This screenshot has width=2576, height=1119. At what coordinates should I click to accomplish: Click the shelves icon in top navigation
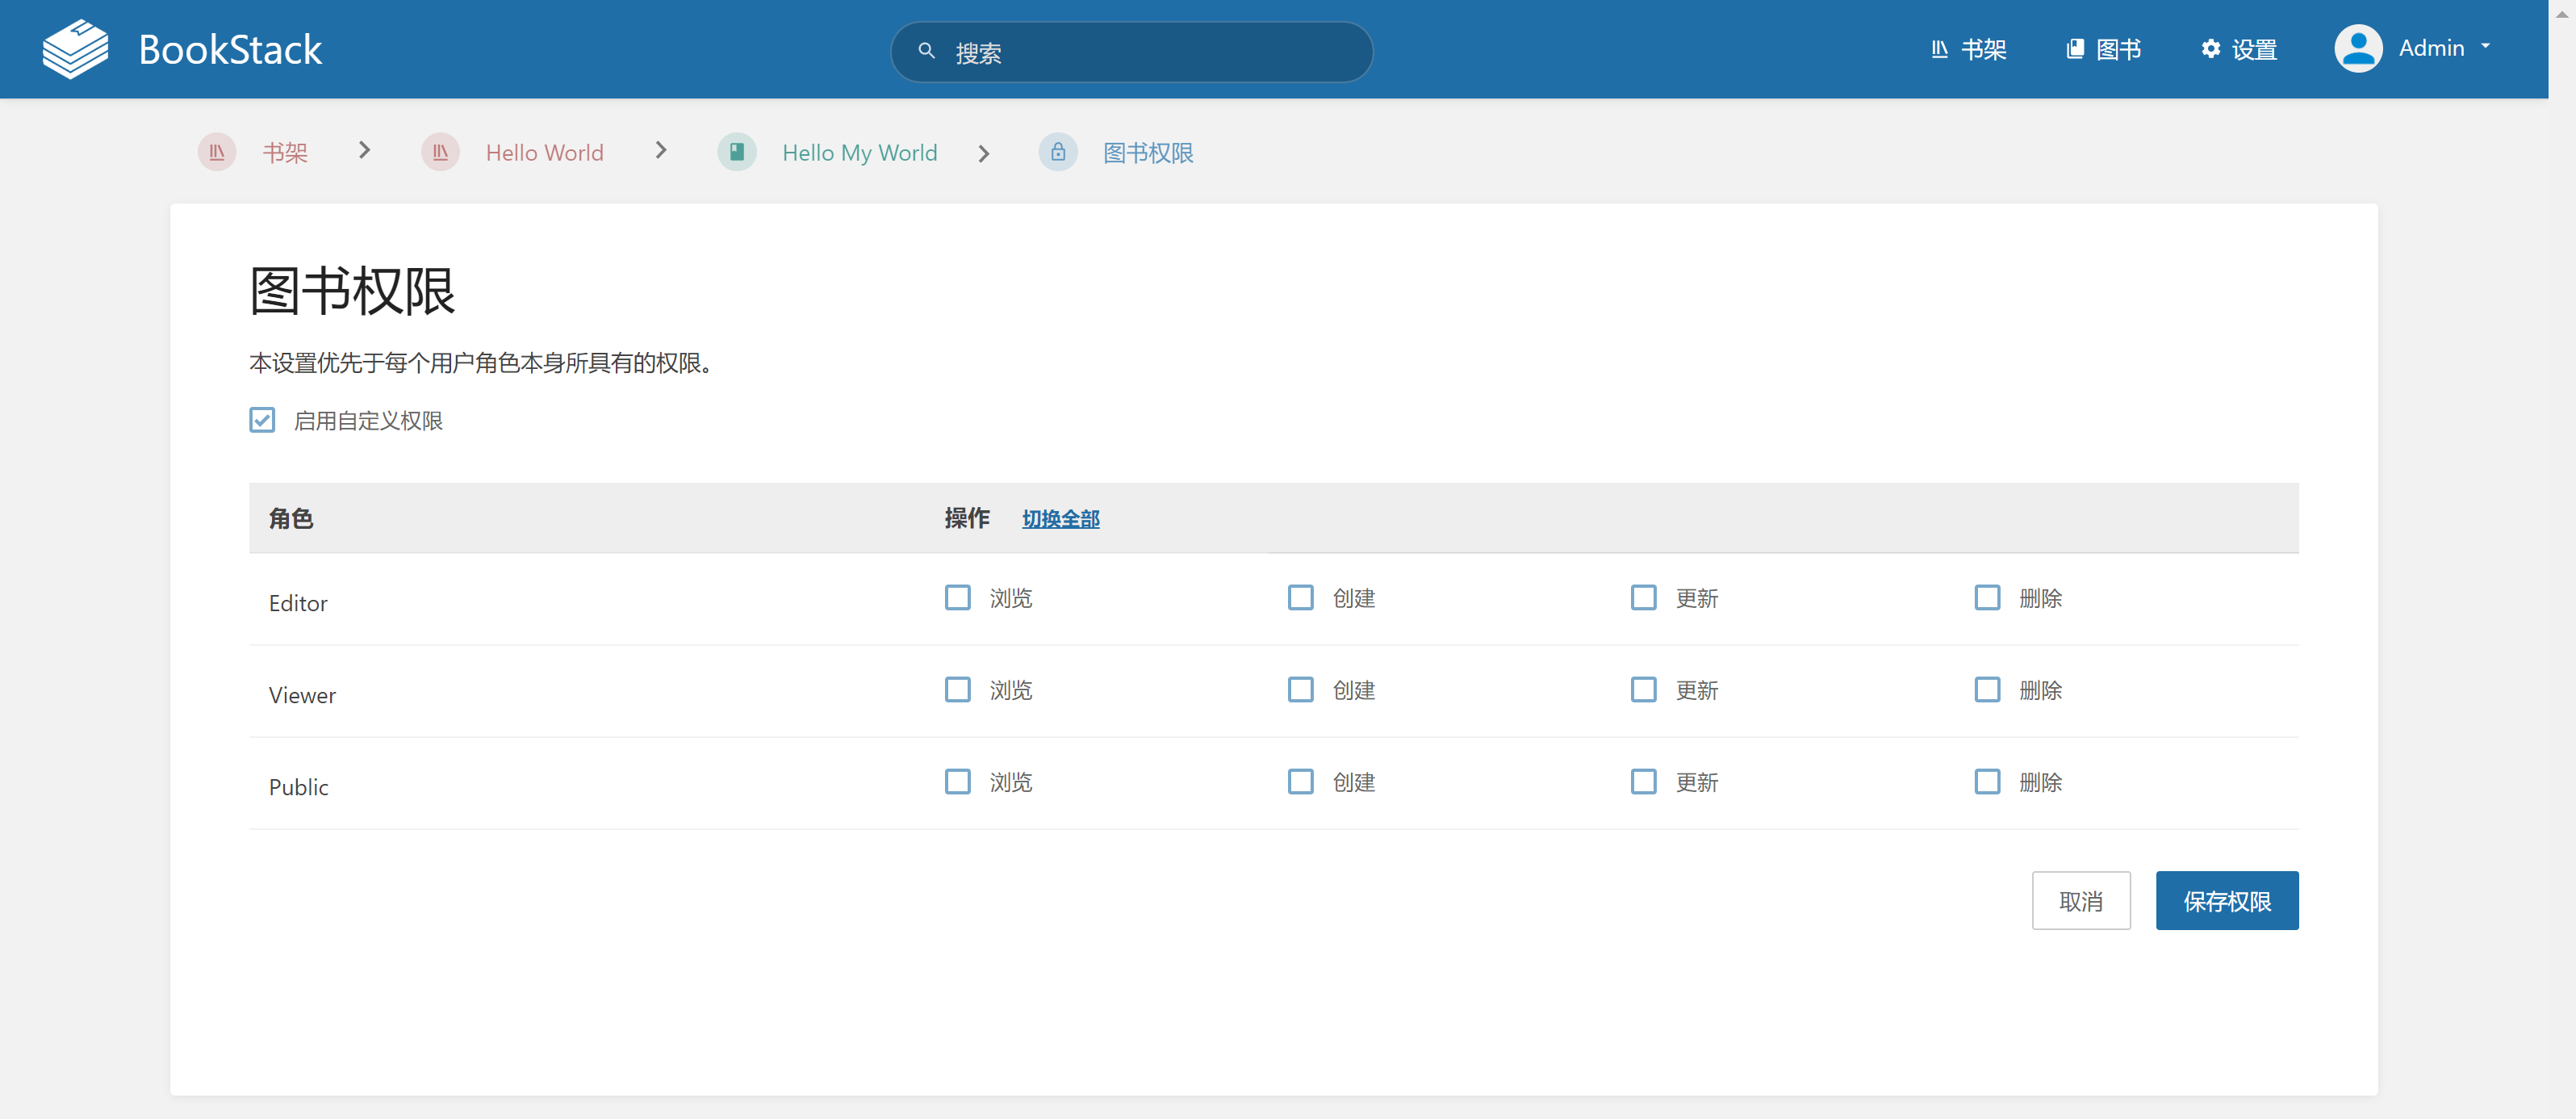(x=1939, y=49)
